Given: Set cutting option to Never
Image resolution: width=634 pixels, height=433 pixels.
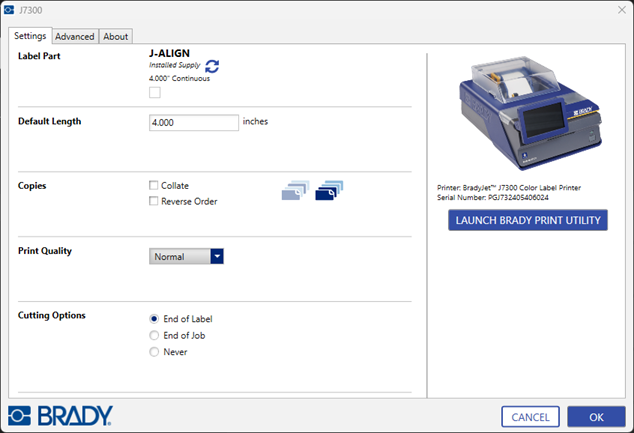Looking at the screenshot, I should point(154,352).
